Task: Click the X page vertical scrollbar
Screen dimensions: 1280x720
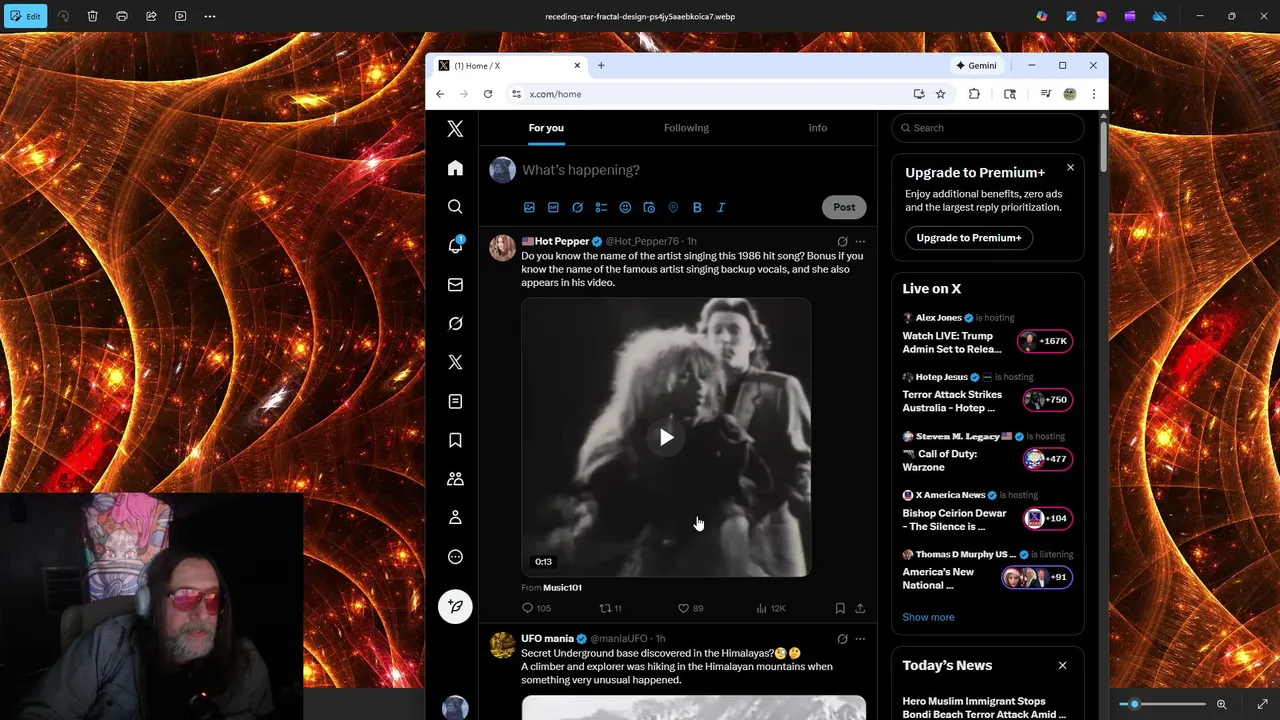Action: 1103,145
